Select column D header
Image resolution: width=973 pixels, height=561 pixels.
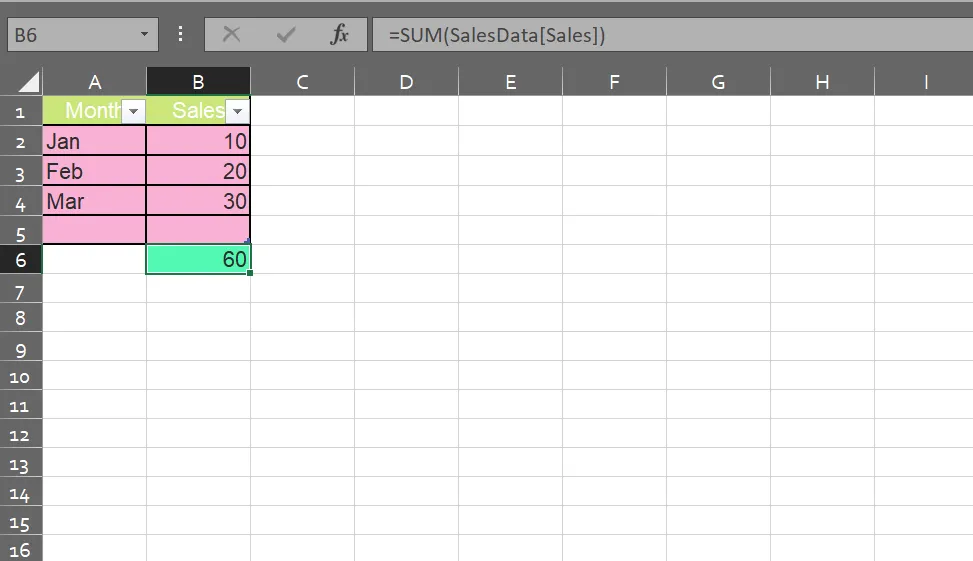[x=406, y=81]
